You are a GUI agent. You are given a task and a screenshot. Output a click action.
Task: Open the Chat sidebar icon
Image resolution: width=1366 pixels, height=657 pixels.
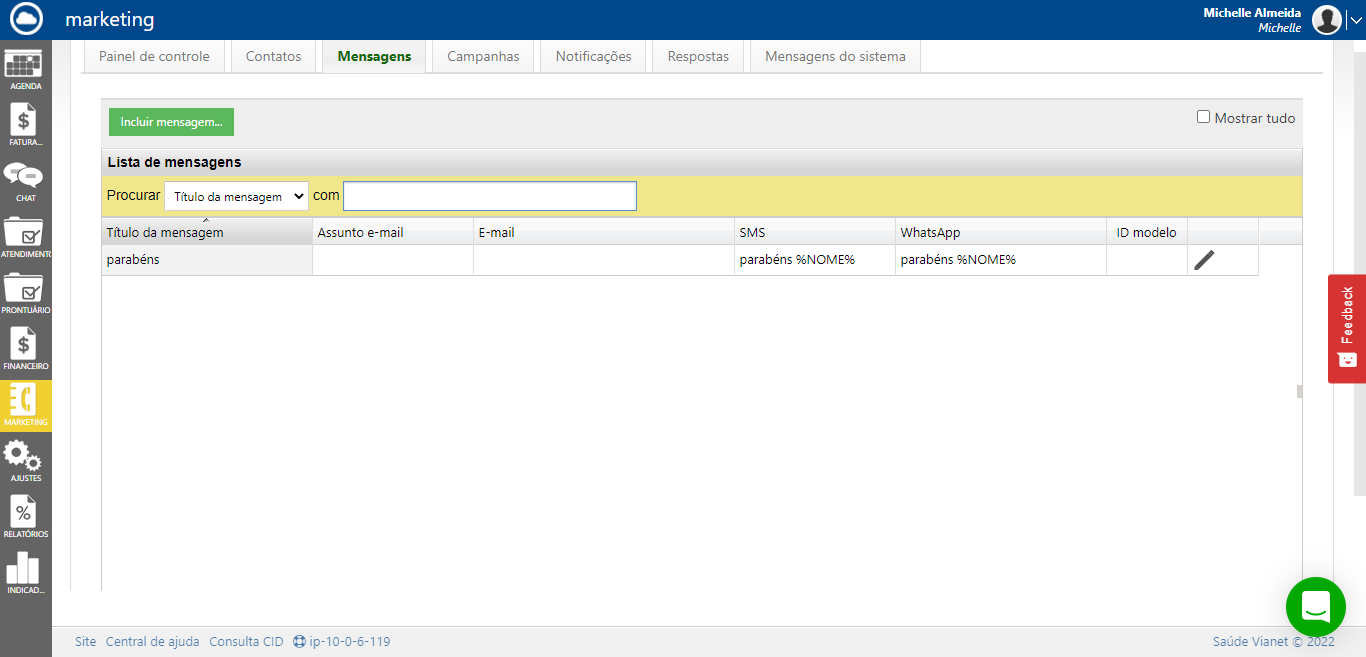point(25,182)
